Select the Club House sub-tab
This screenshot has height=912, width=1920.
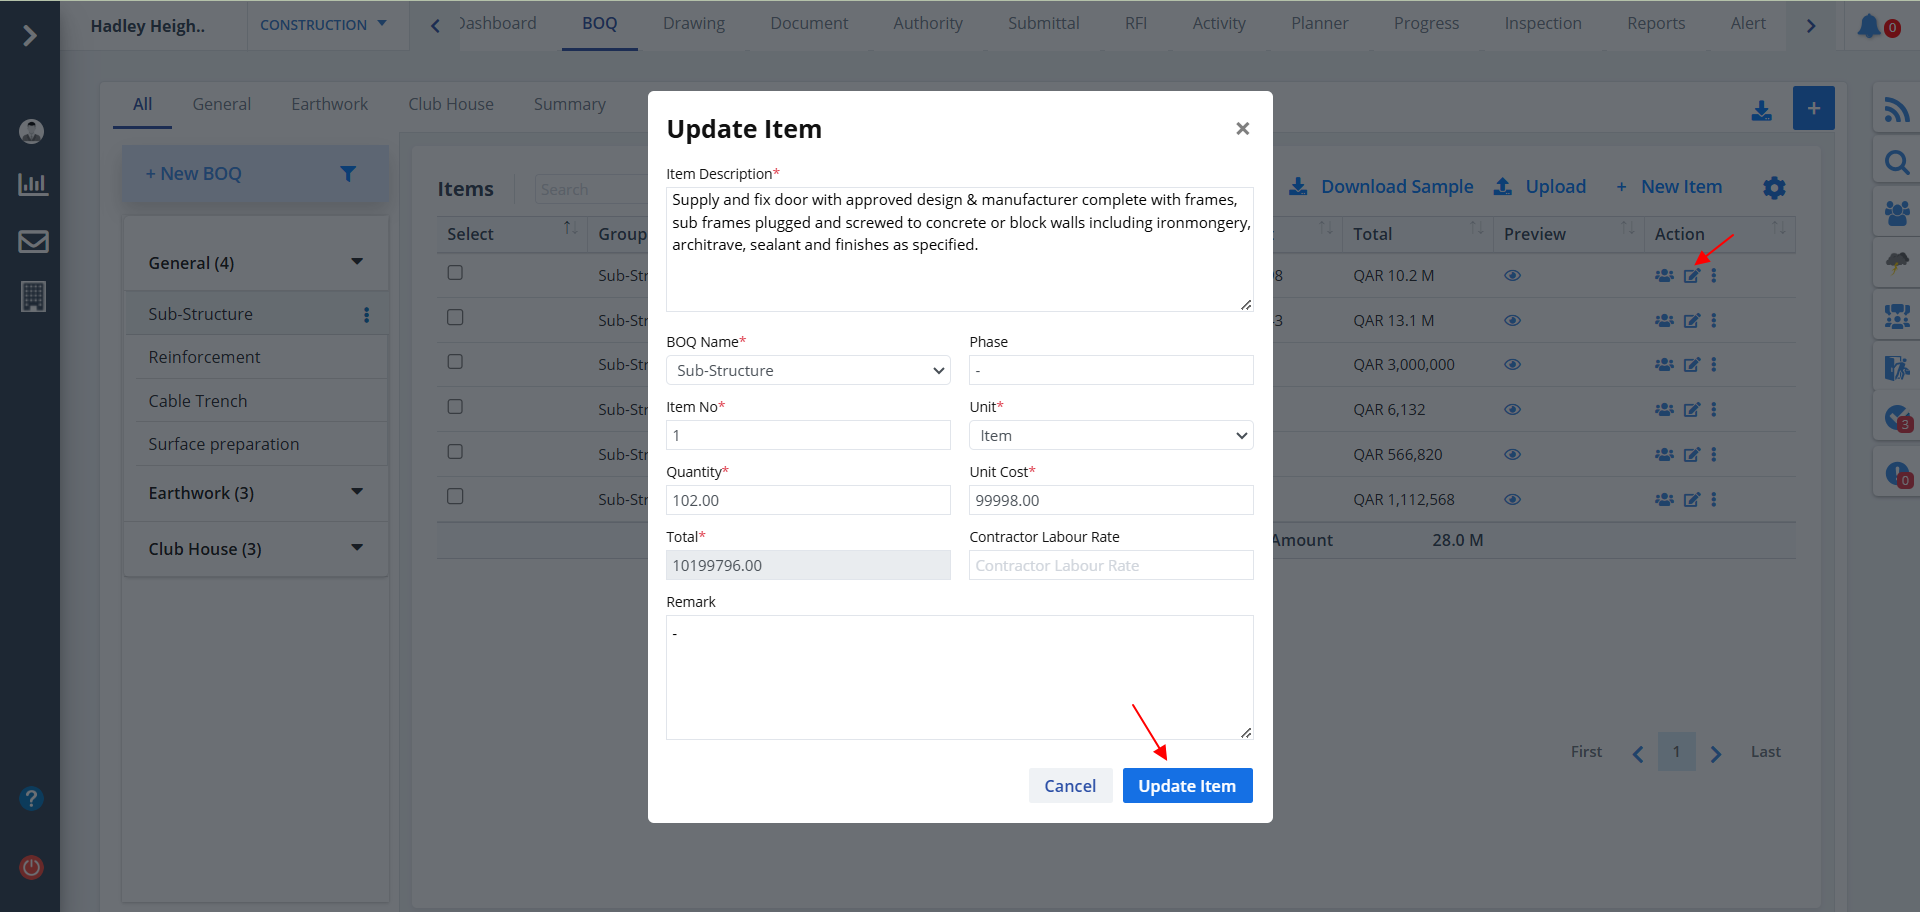point(450,104)
